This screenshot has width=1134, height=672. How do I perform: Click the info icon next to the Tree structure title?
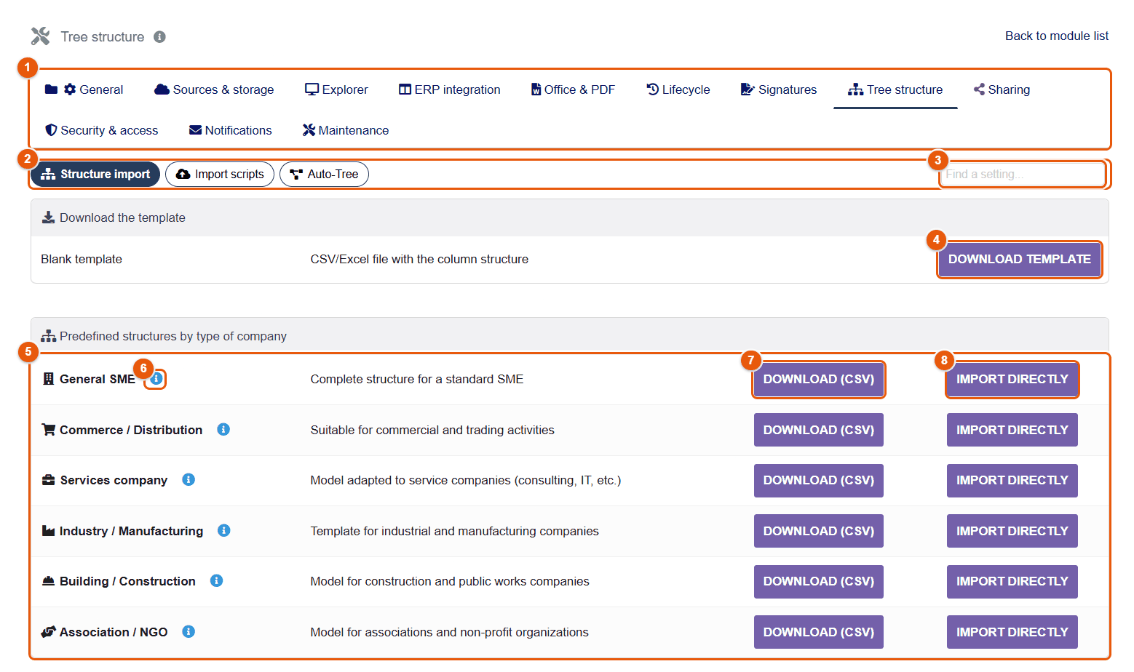tap(160, 37)
